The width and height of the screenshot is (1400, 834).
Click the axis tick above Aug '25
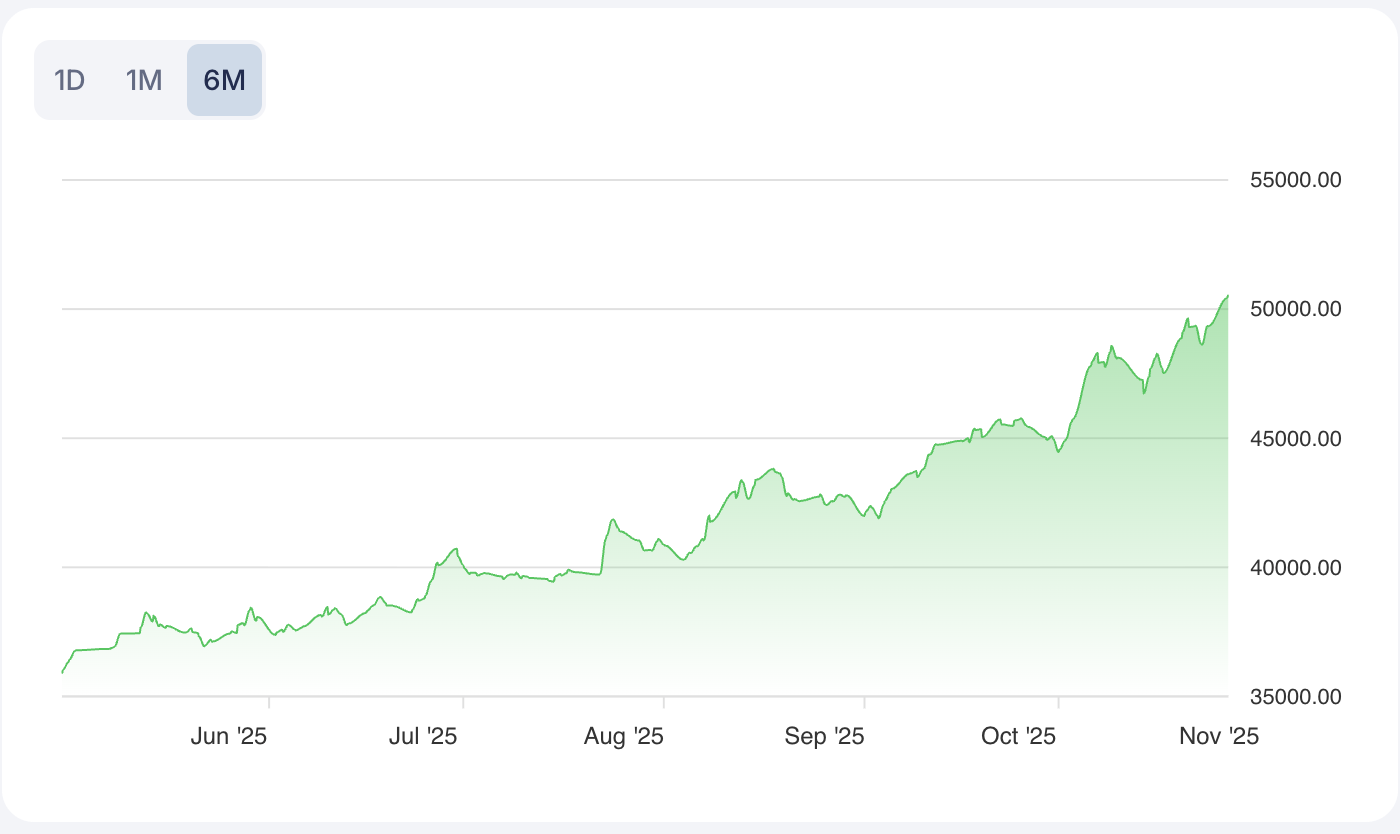tap(664, 701)
